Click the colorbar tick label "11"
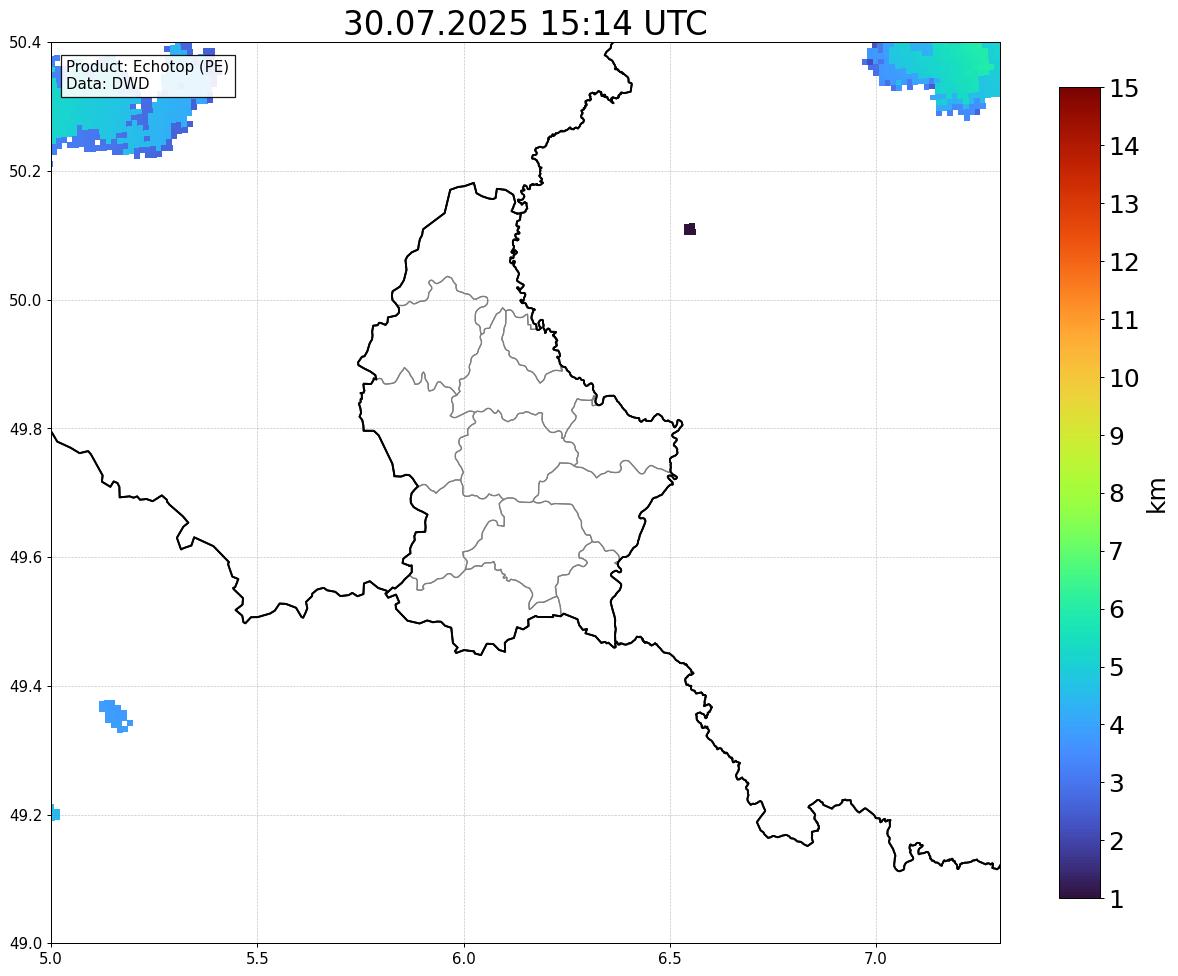Viewport: 1178px width, 976px height. tap(1124, 320)
